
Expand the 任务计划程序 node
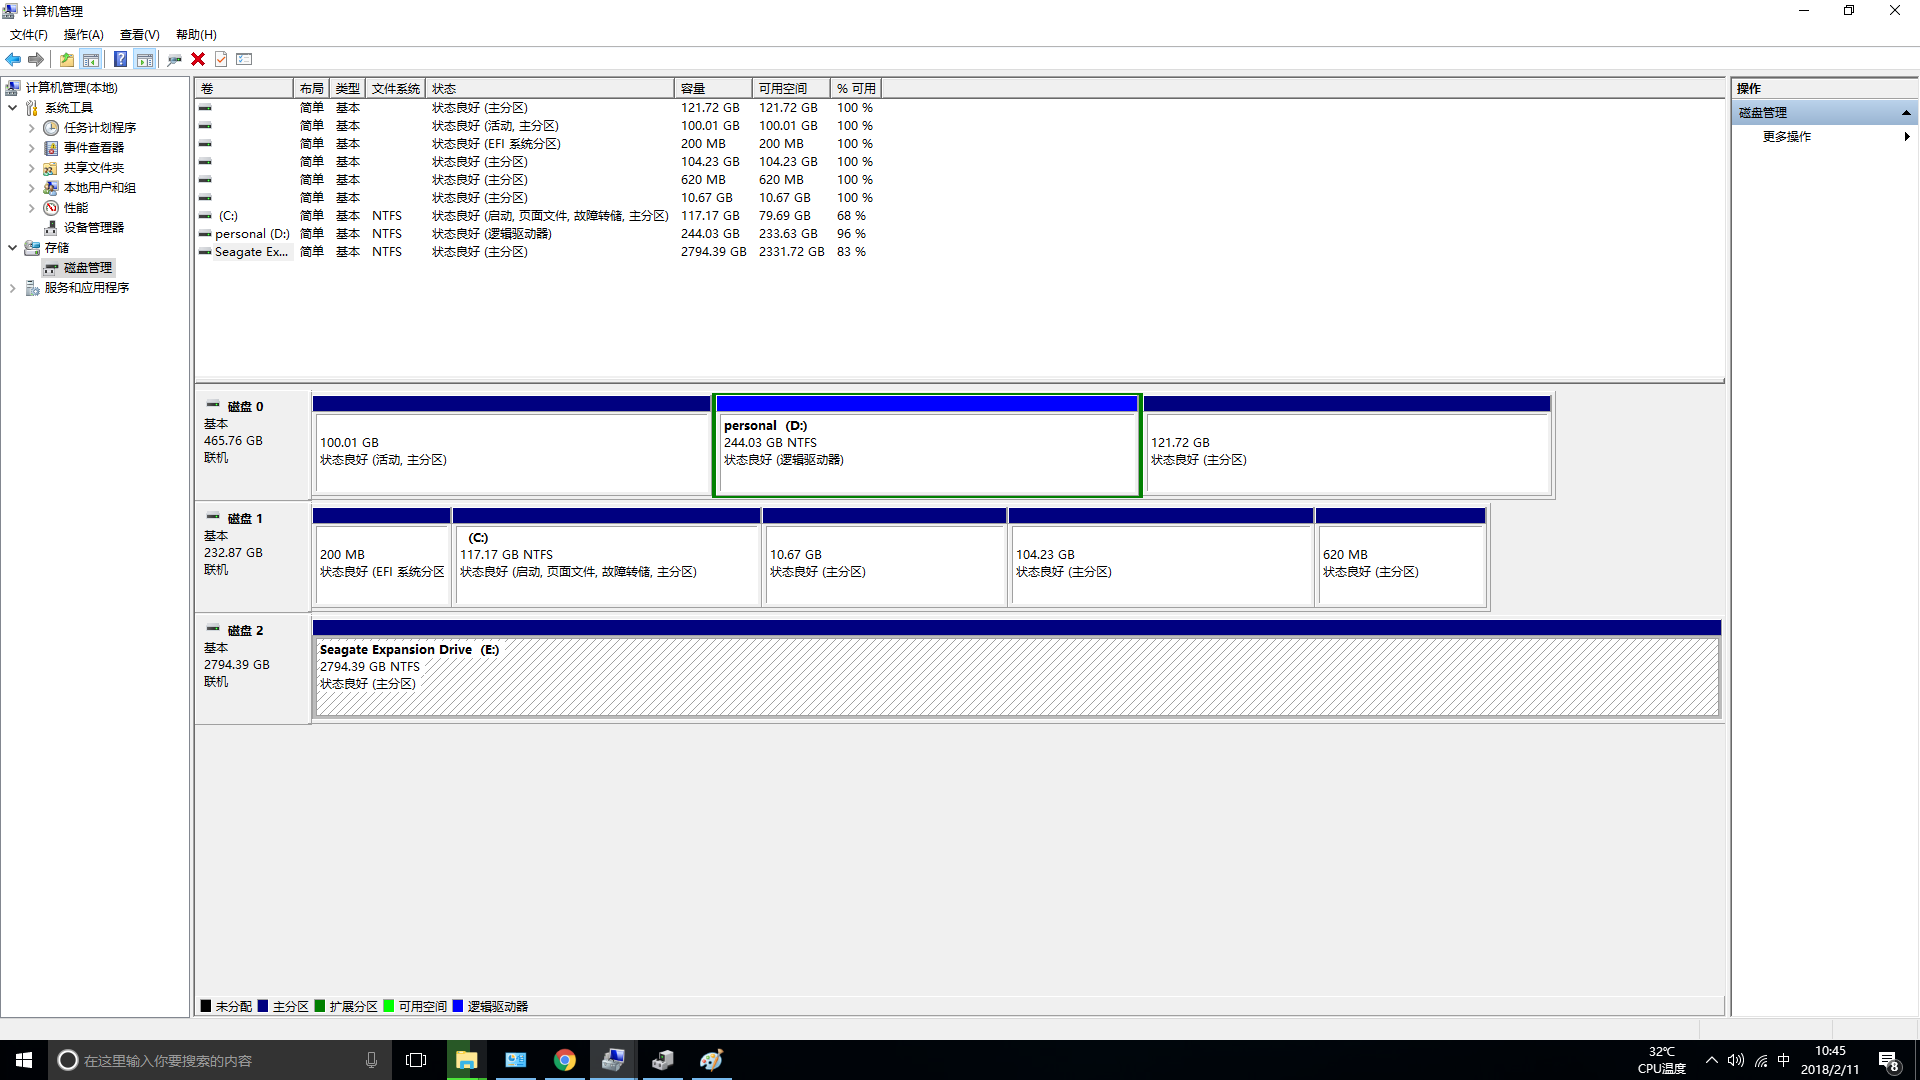[x=31, y=128]
